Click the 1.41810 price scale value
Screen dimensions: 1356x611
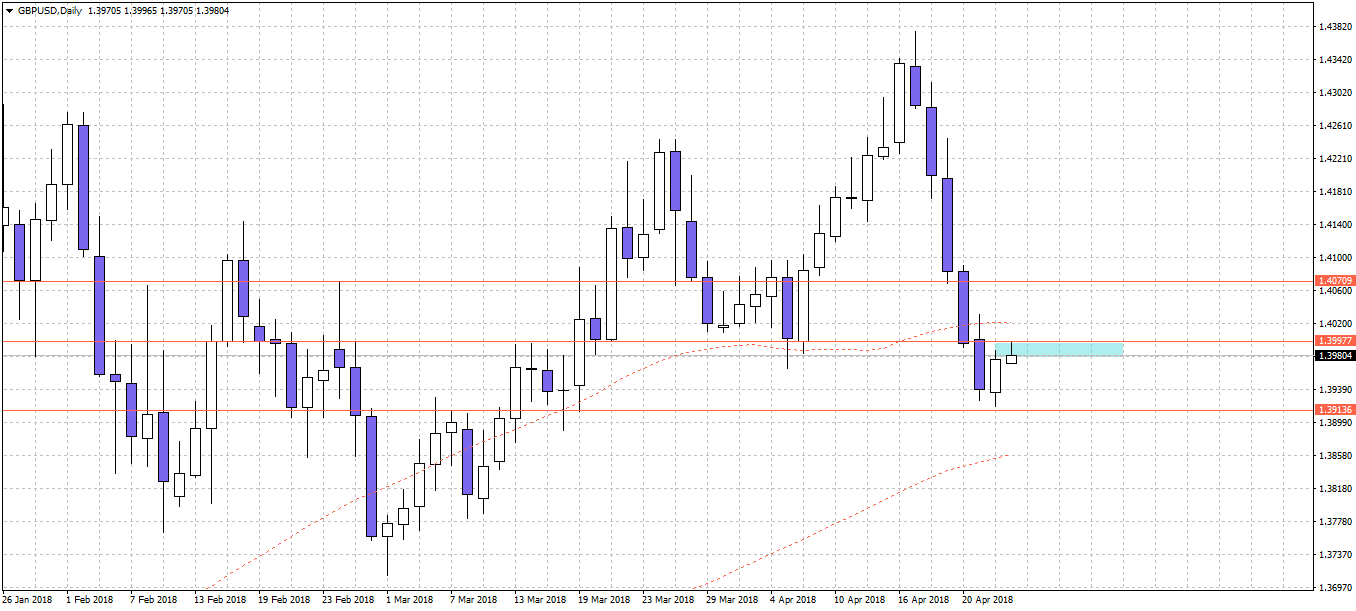[1335, 191]
